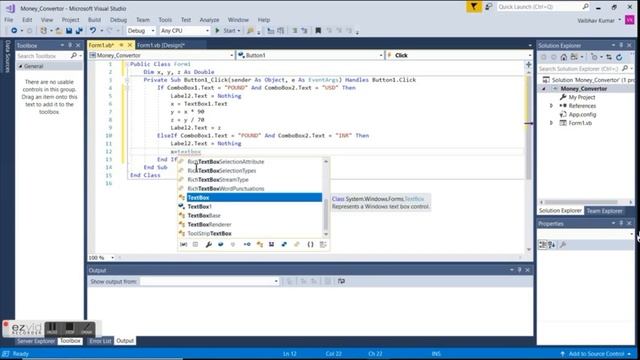Viewport: 640px width, 360px height.
Task: Click the IntelliSense list scrollbar thumb
Action: click(326, 215)
